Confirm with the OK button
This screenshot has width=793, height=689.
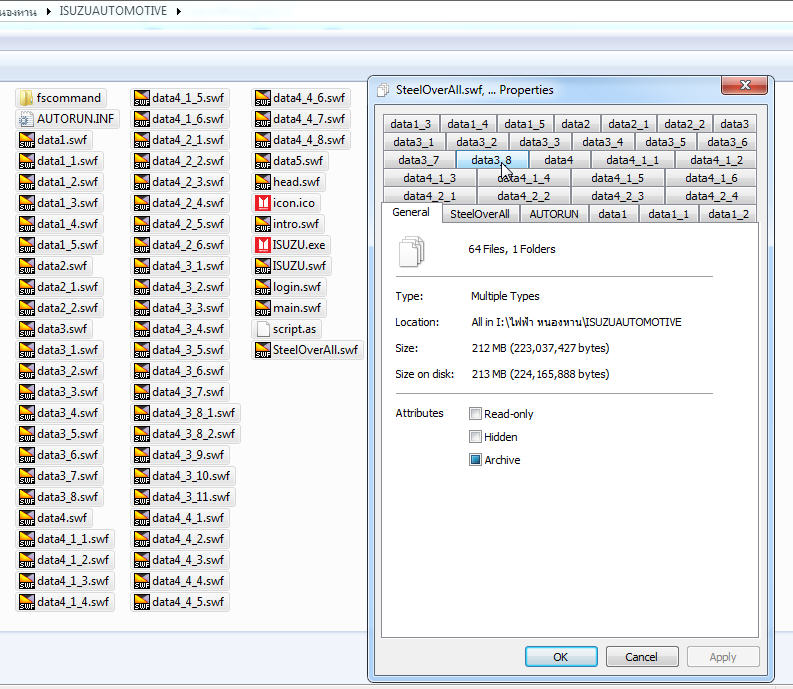coord(561,657)
